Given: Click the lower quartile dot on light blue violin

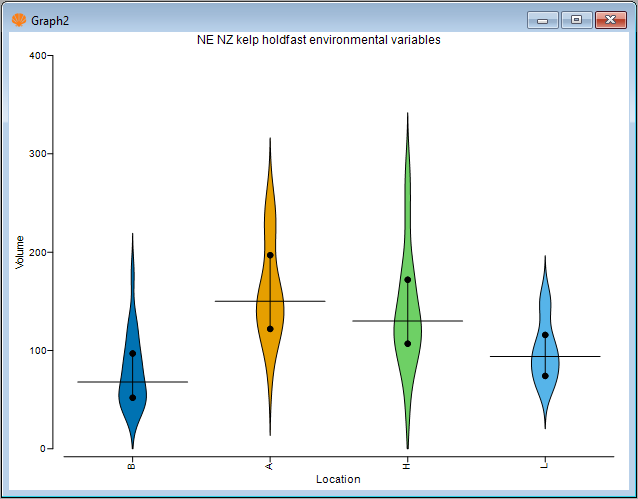Looking at the screenshot, I should click(x=545, y=376).
